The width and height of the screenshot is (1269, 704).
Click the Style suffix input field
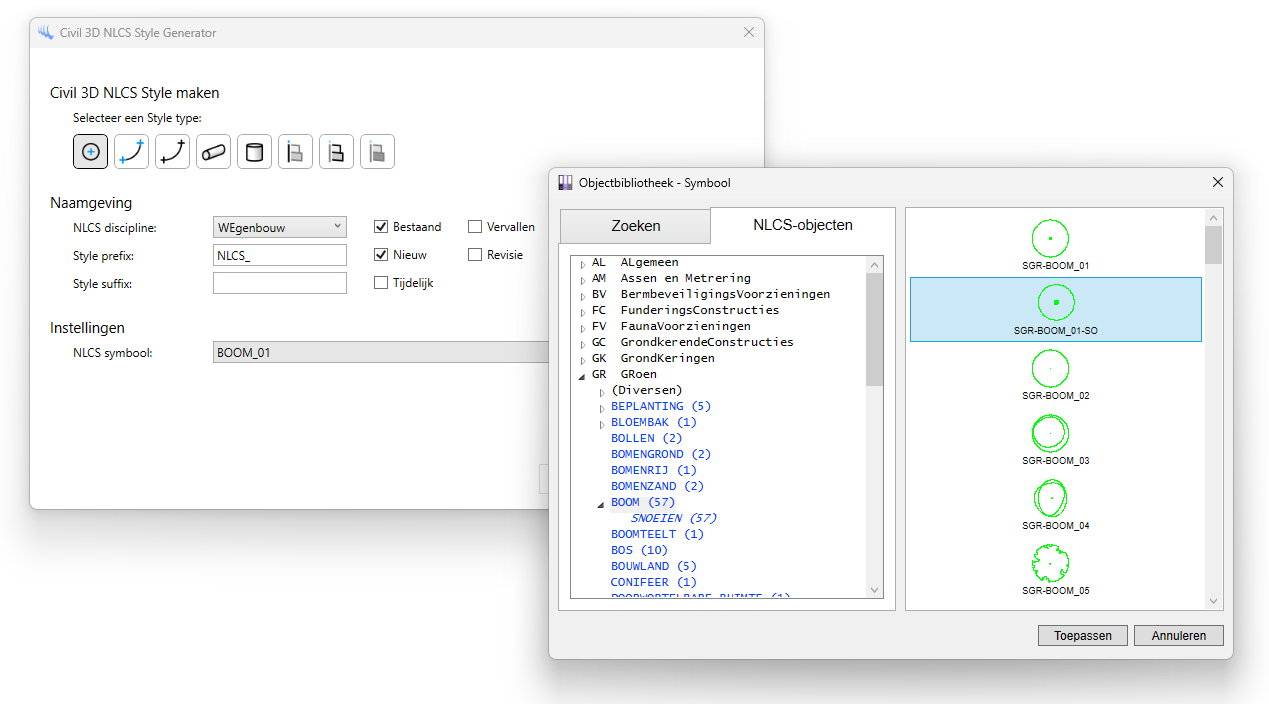279,283
